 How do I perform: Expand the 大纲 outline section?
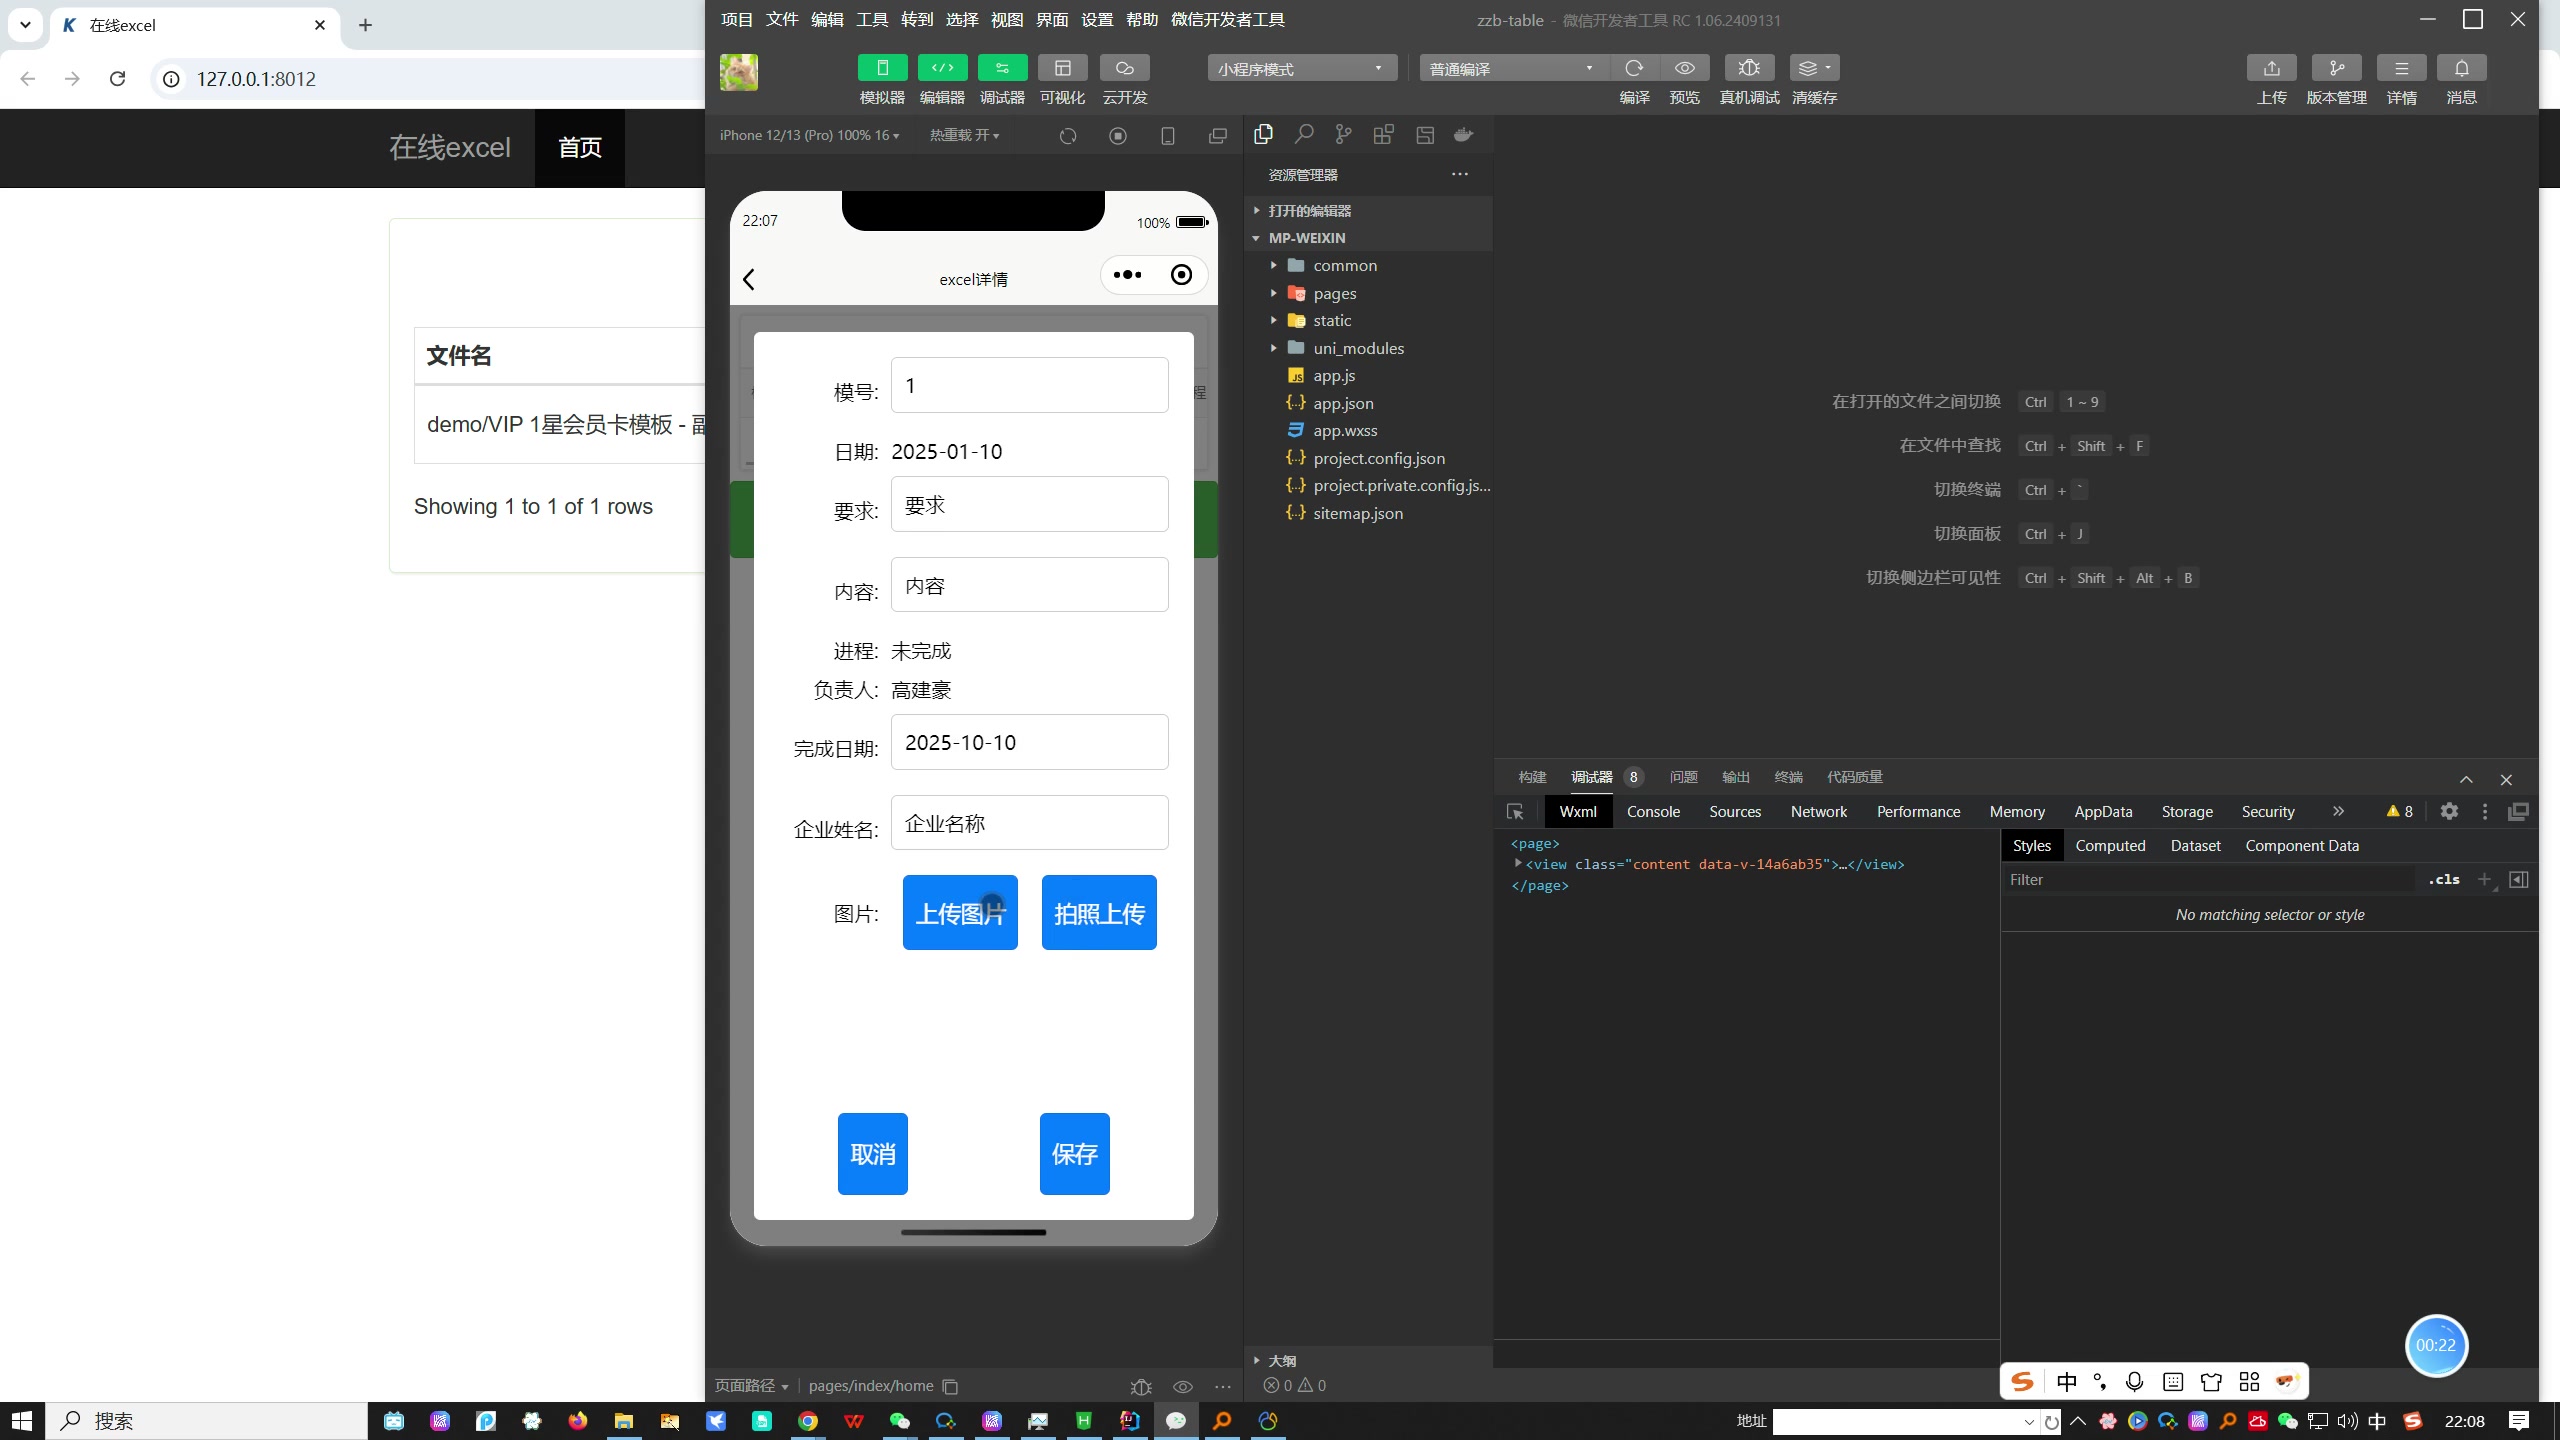[x=1370, y=1360]
